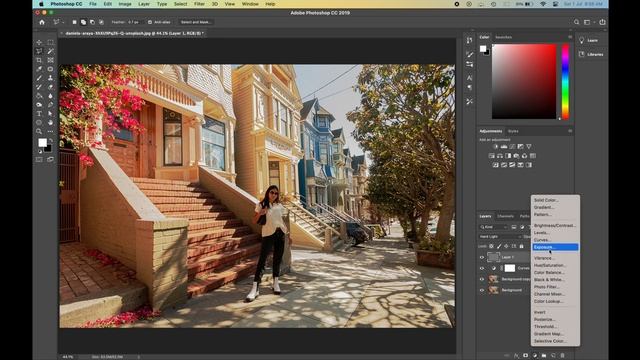The height and width of the screenshot is (360, 640).
Task: Select the Clone Stamp tool
Action: point(50,78)
